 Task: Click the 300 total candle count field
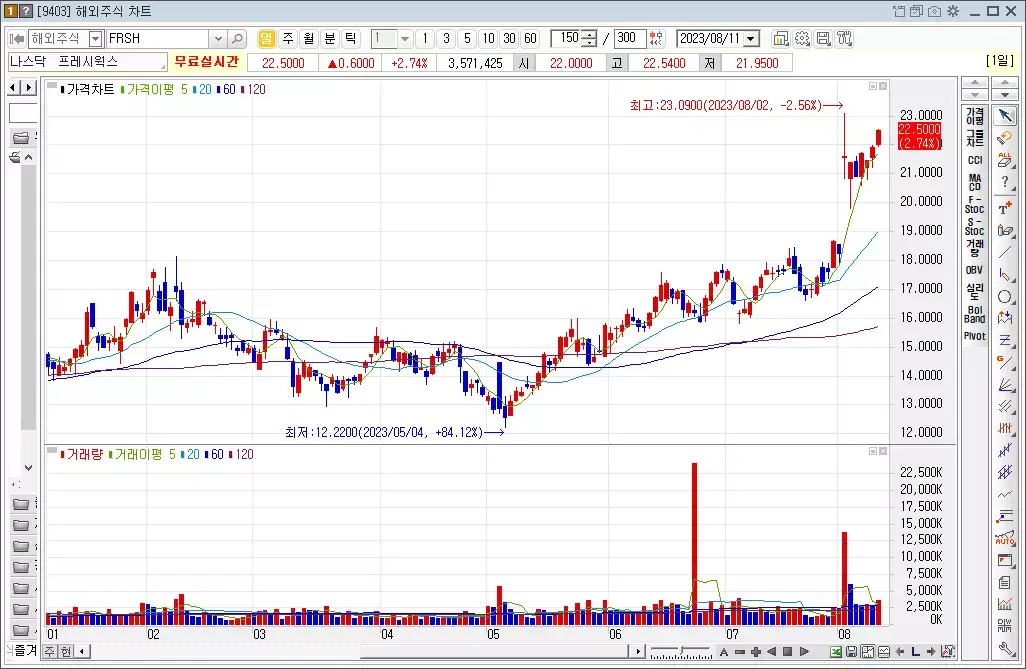pyautogui.click(x=629, y=39)
